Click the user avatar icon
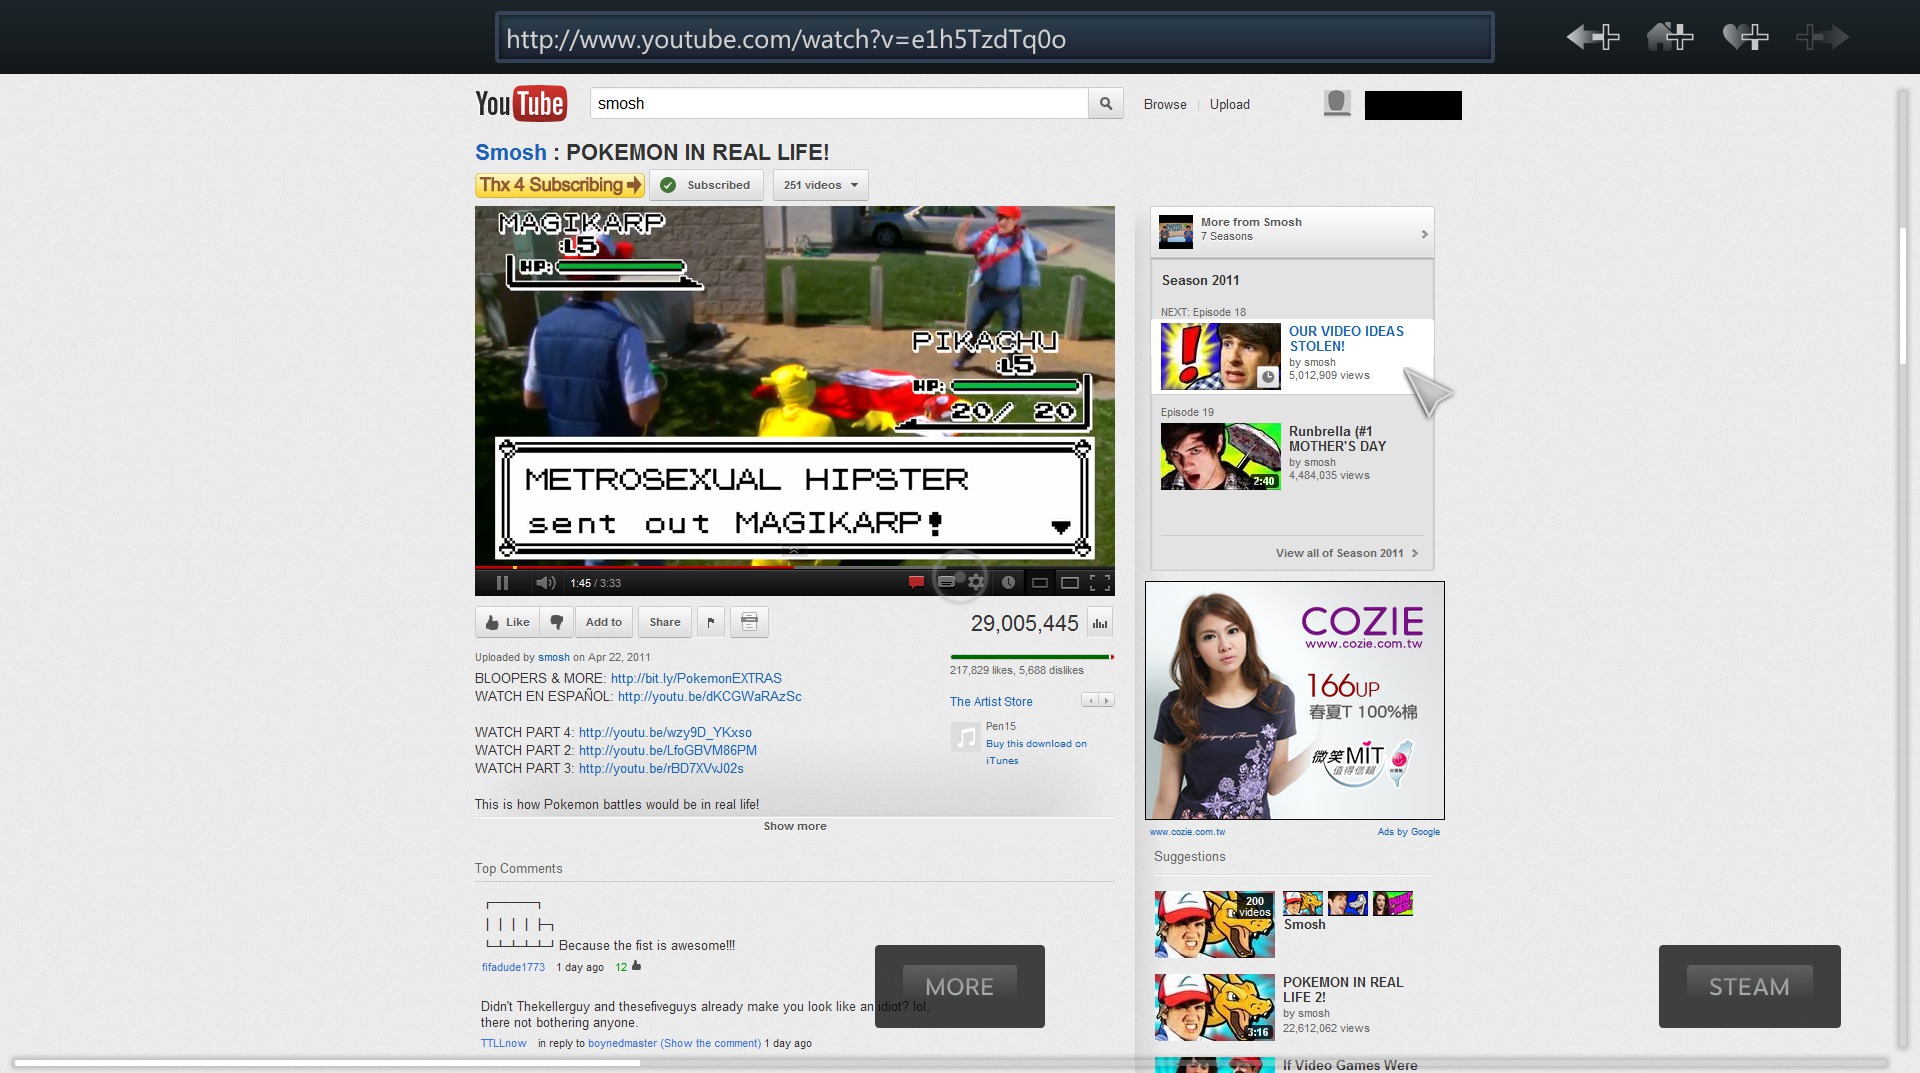 point(1337,103)
